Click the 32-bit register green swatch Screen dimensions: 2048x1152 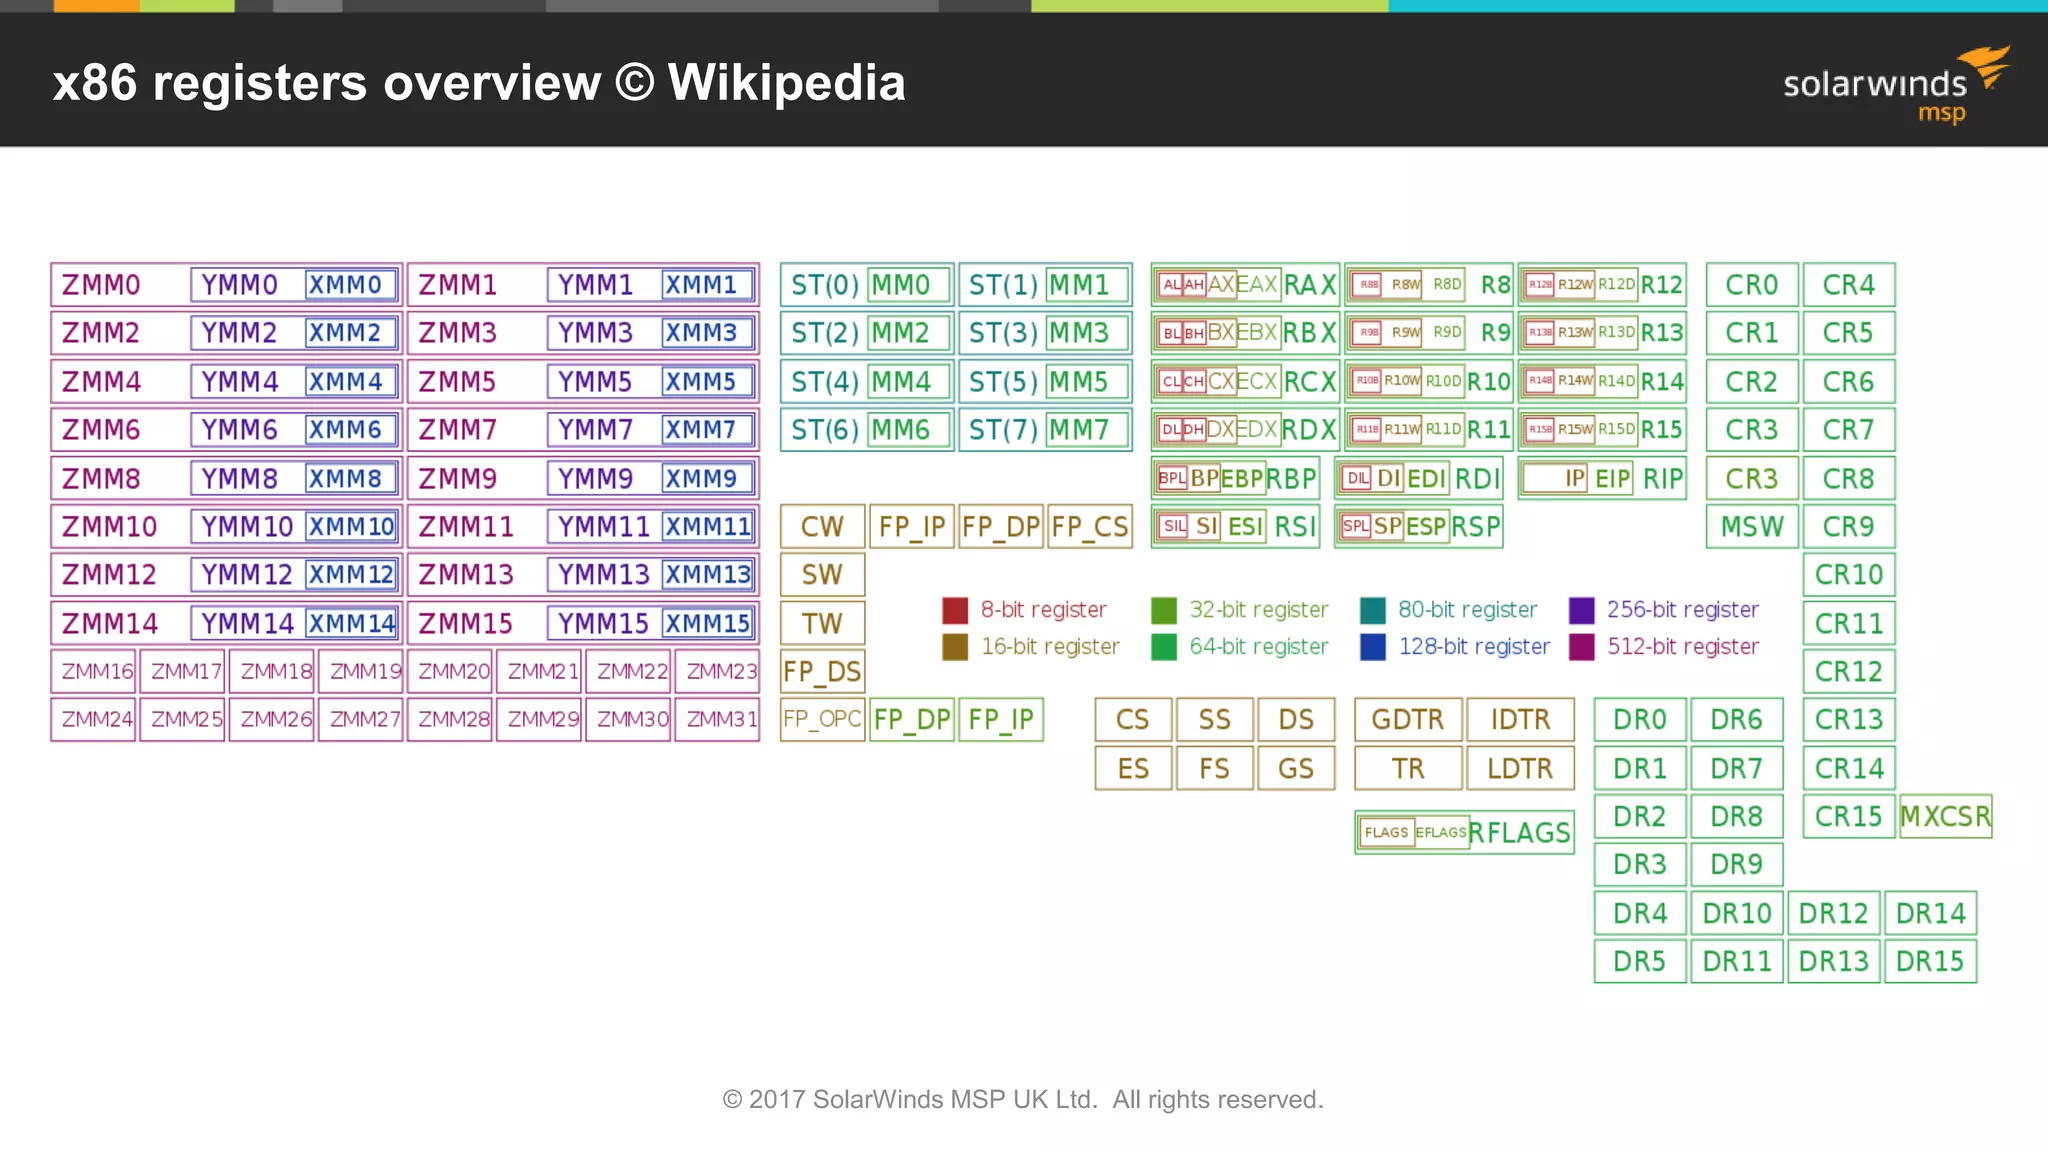click(1164, 610)
